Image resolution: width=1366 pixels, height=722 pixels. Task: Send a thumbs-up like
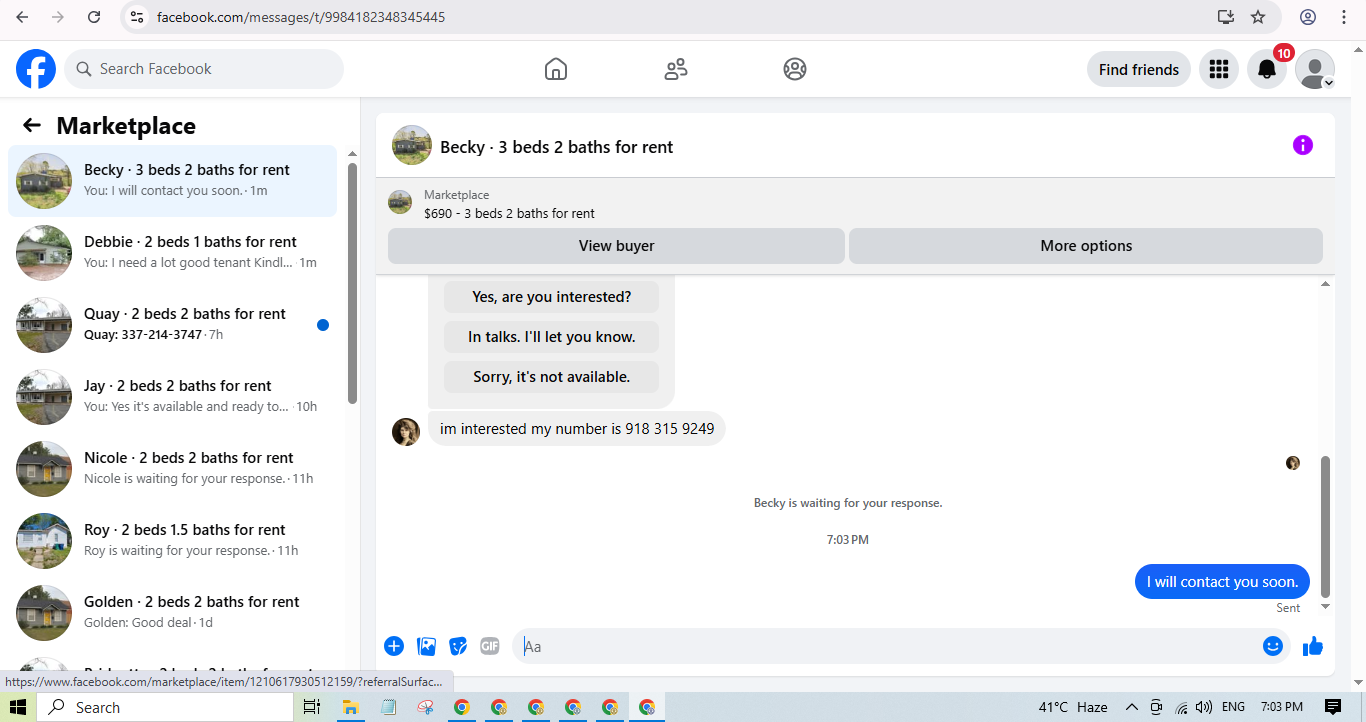[x=1313, y=646]
